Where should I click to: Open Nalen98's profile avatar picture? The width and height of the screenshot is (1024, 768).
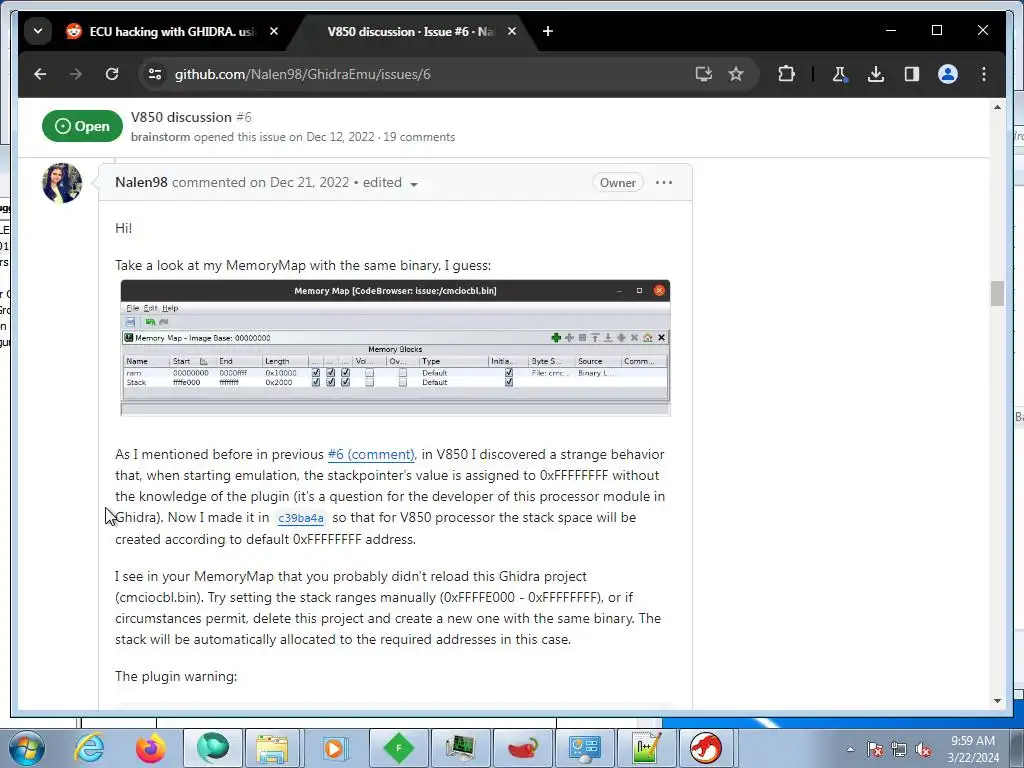pos(62,183)
